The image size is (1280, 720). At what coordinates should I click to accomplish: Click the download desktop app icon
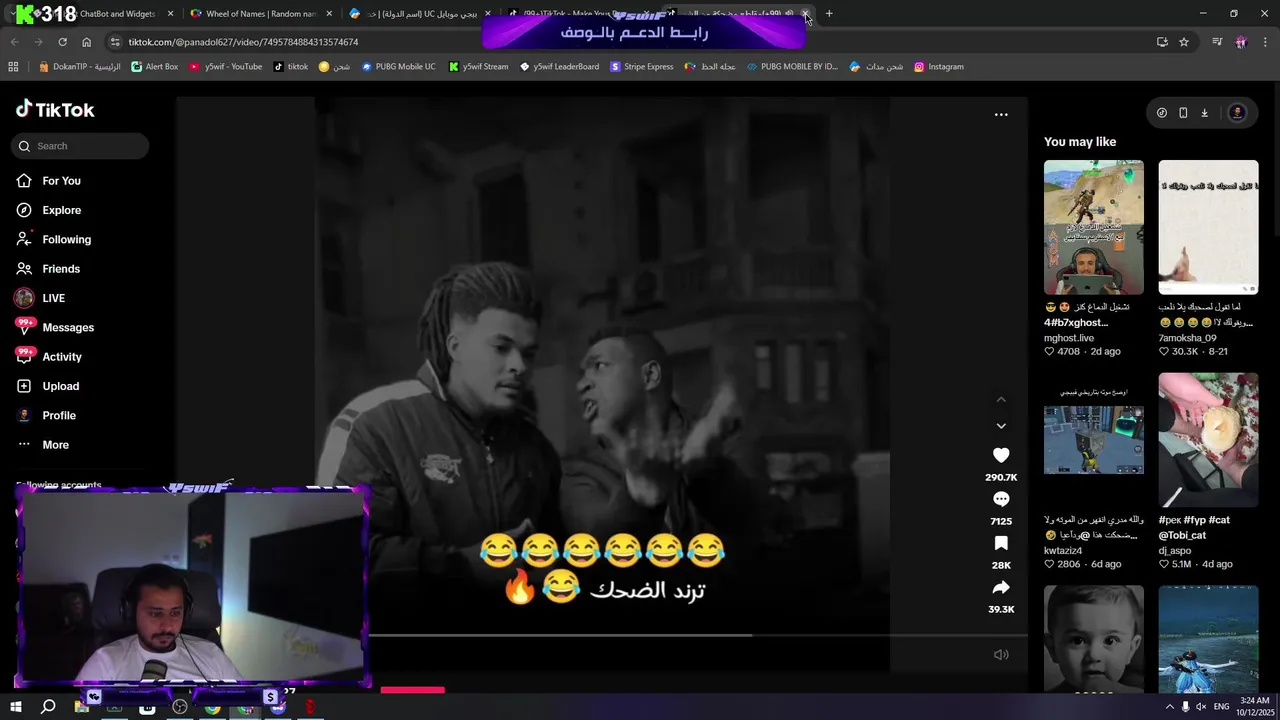1204,113
